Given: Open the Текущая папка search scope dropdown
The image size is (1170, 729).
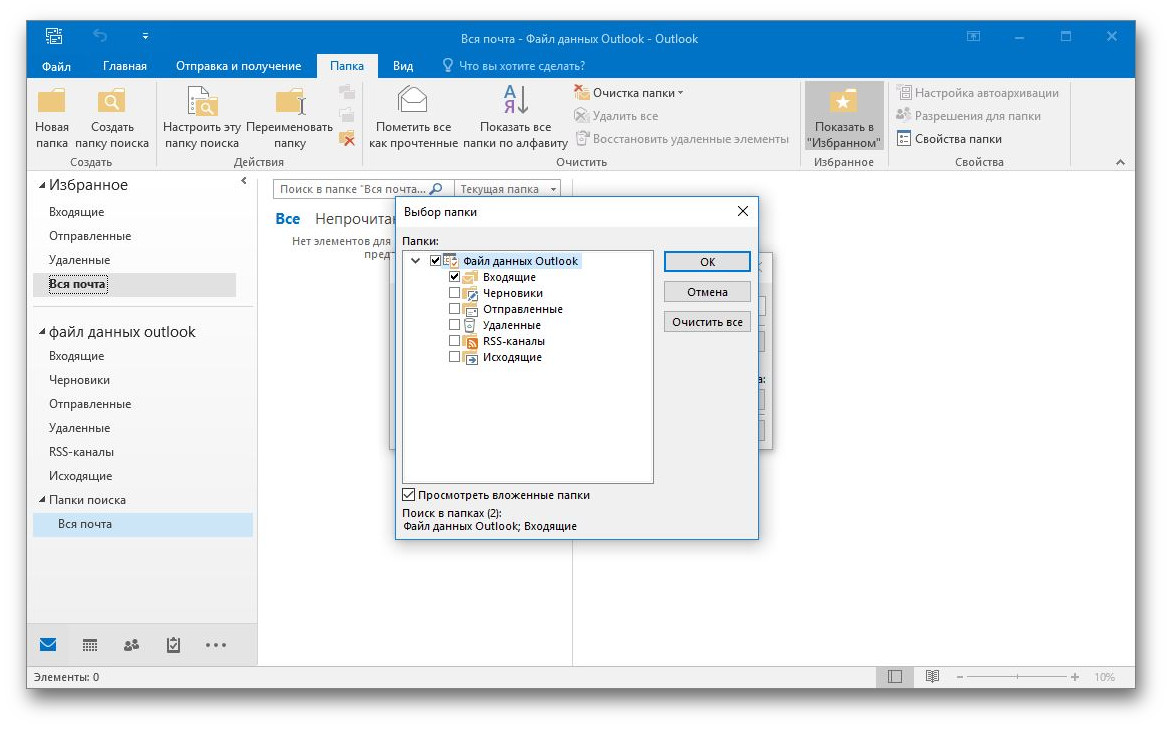Looking at the screenshot, I should [x=507, y=189].
